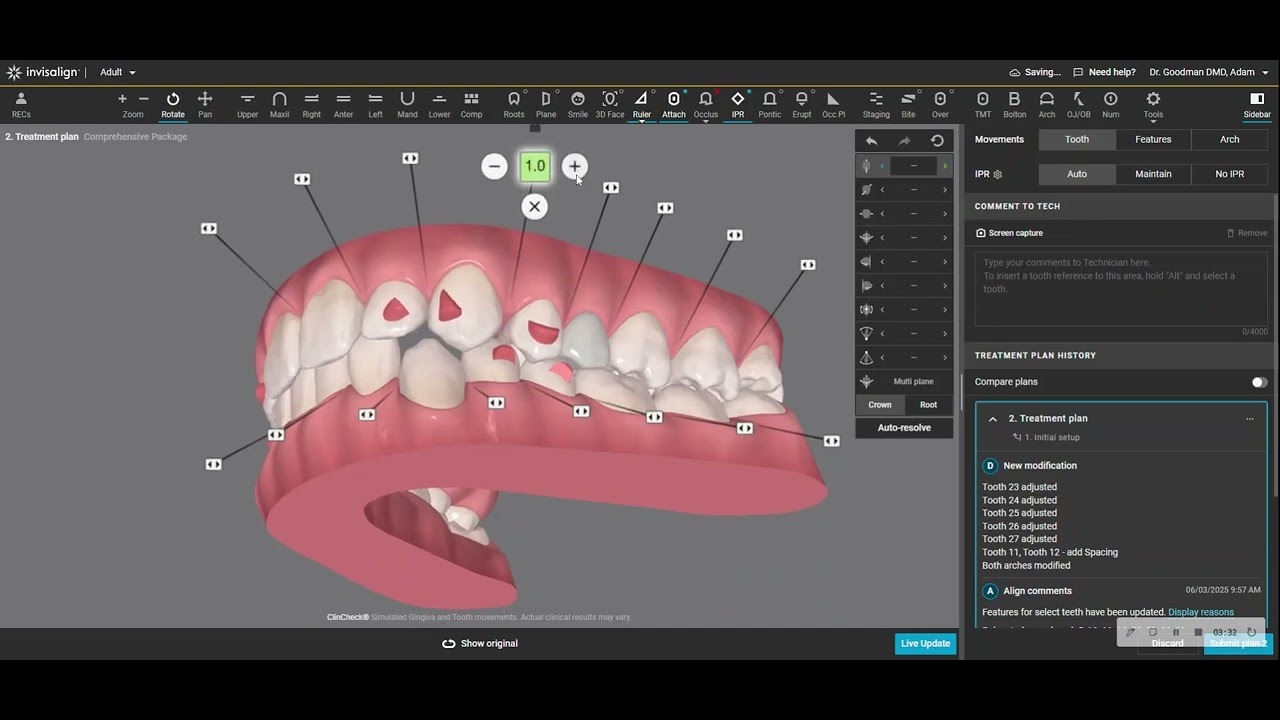Open the Display reasons link

click(1201, 612)
